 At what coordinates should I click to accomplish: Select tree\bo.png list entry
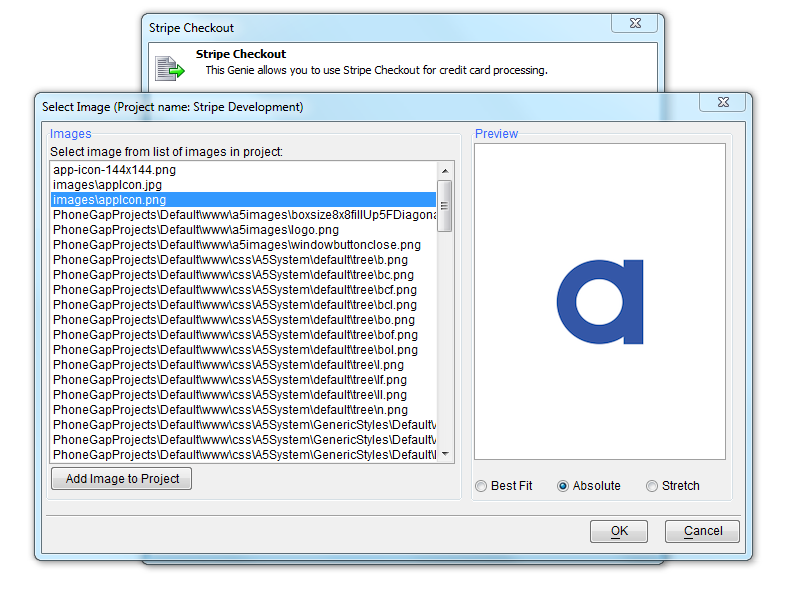click(244, 320)
